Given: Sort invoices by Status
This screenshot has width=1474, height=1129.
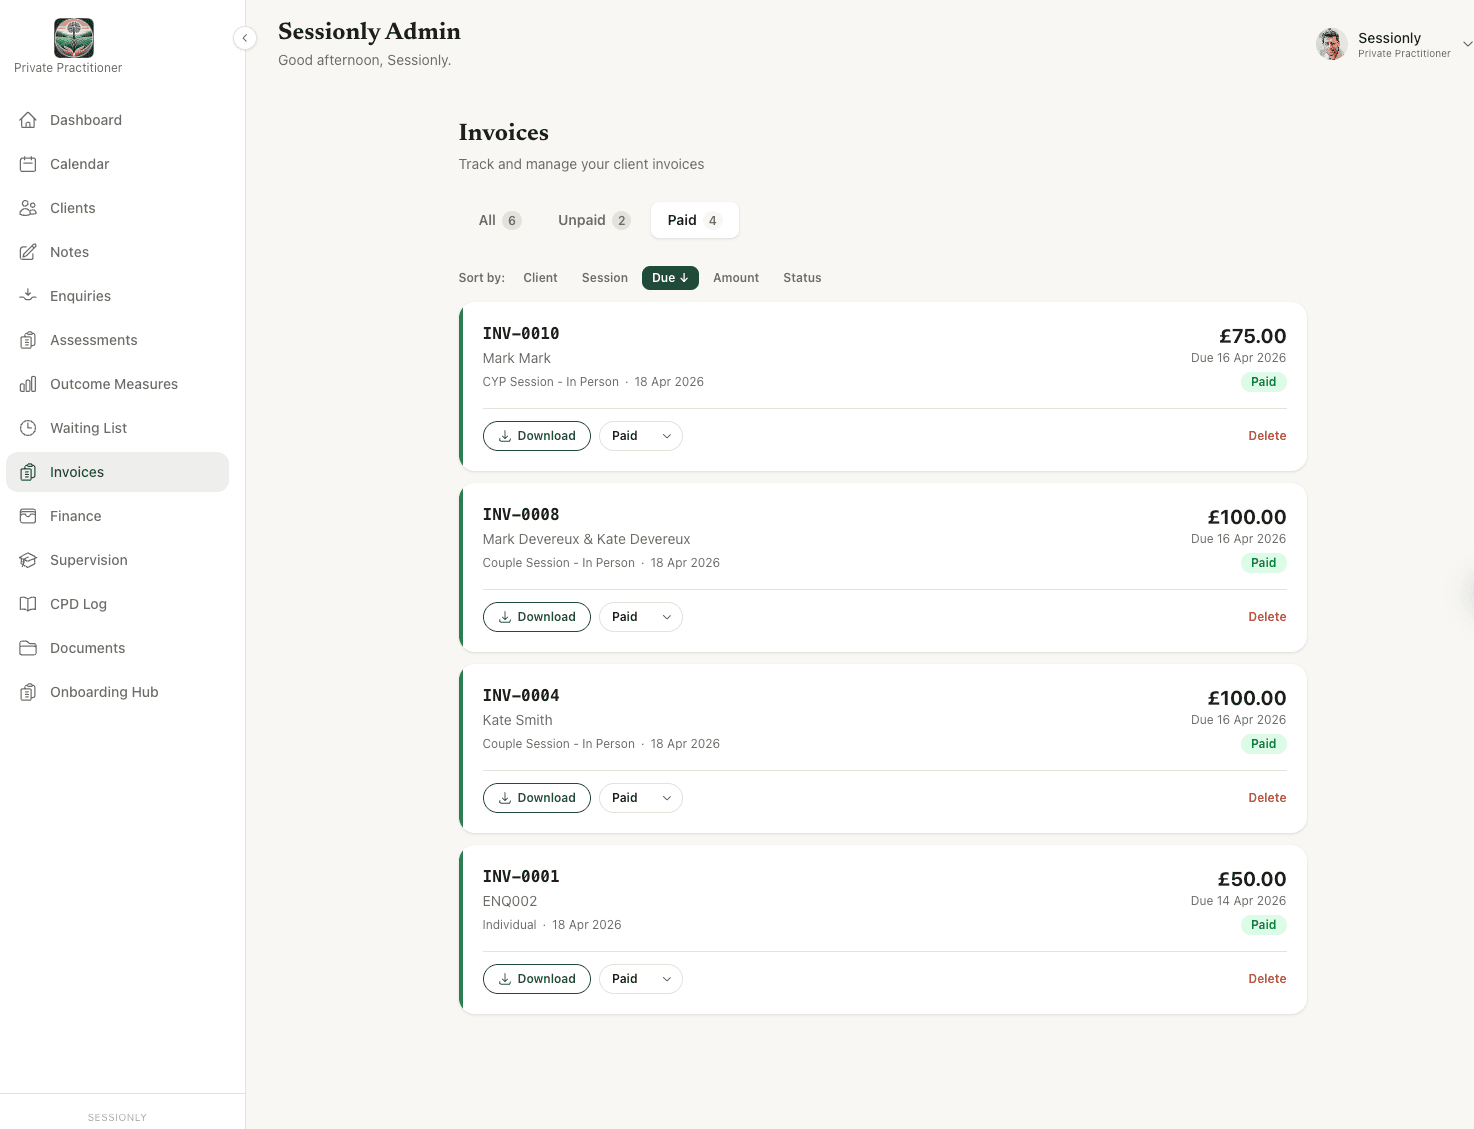Looking at the screenshot, I should pyautogui.click(x=802, y=278).
